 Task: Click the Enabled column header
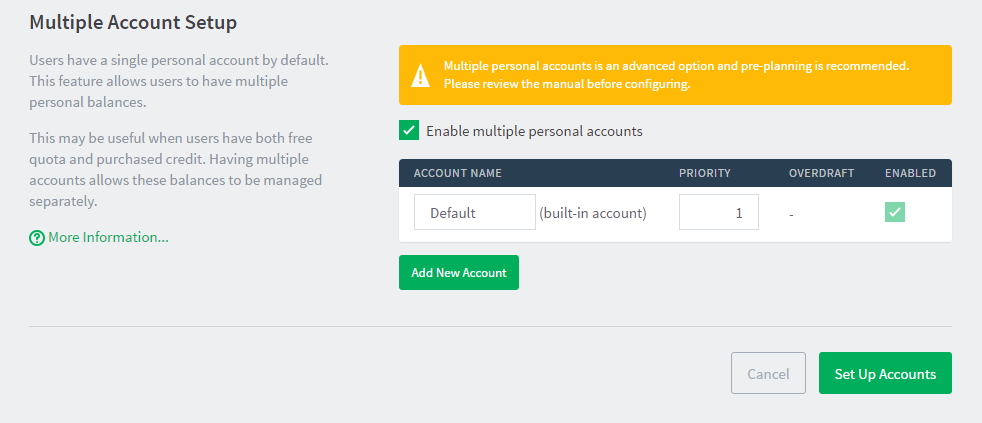pos(910,173)
